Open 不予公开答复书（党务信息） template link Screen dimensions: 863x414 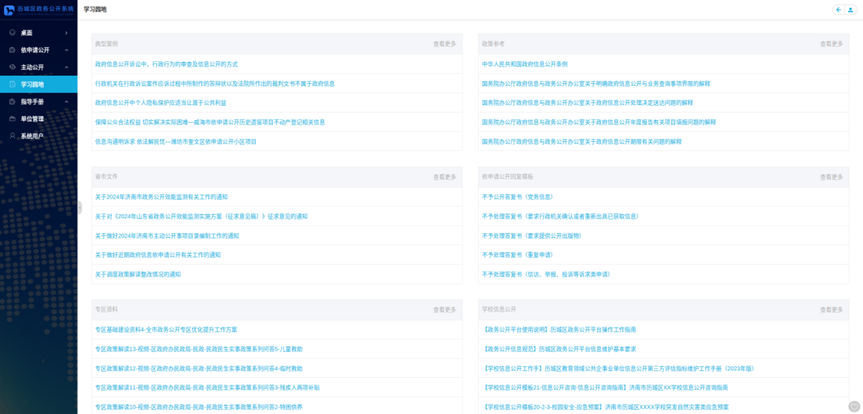pyautogui.click(x=517, y=197)
